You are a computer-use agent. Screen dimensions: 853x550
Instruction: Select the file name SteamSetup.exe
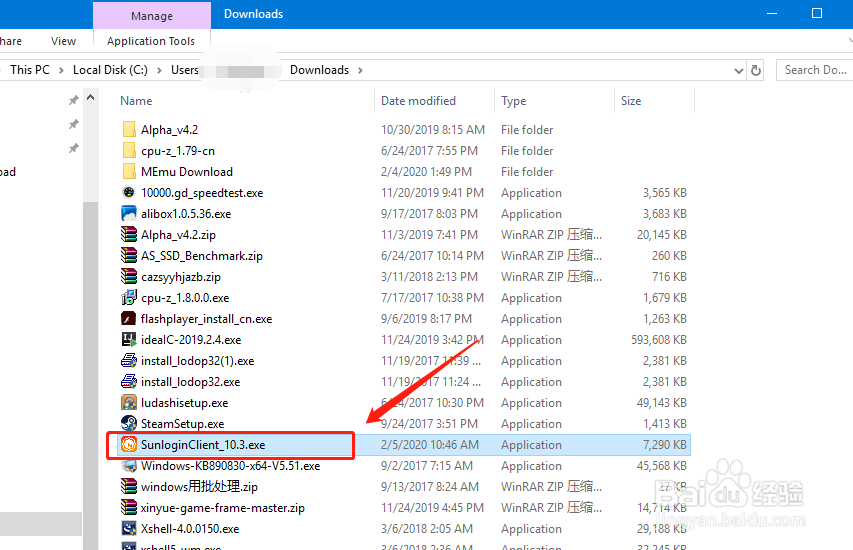coord(182,424)
